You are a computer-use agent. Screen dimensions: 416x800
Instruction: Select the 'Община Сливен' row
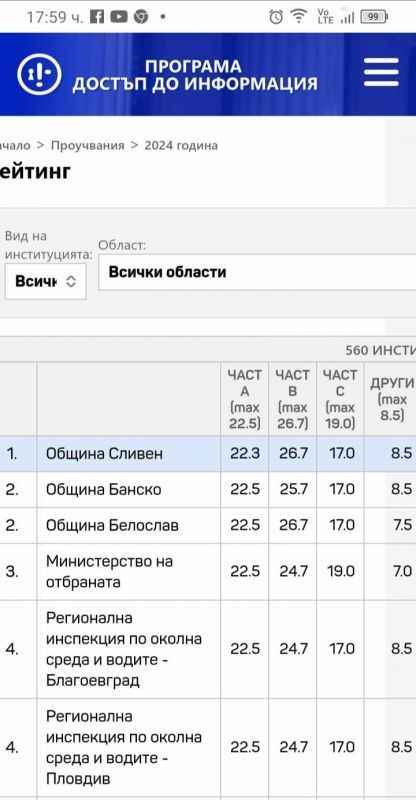click(208, 454)
